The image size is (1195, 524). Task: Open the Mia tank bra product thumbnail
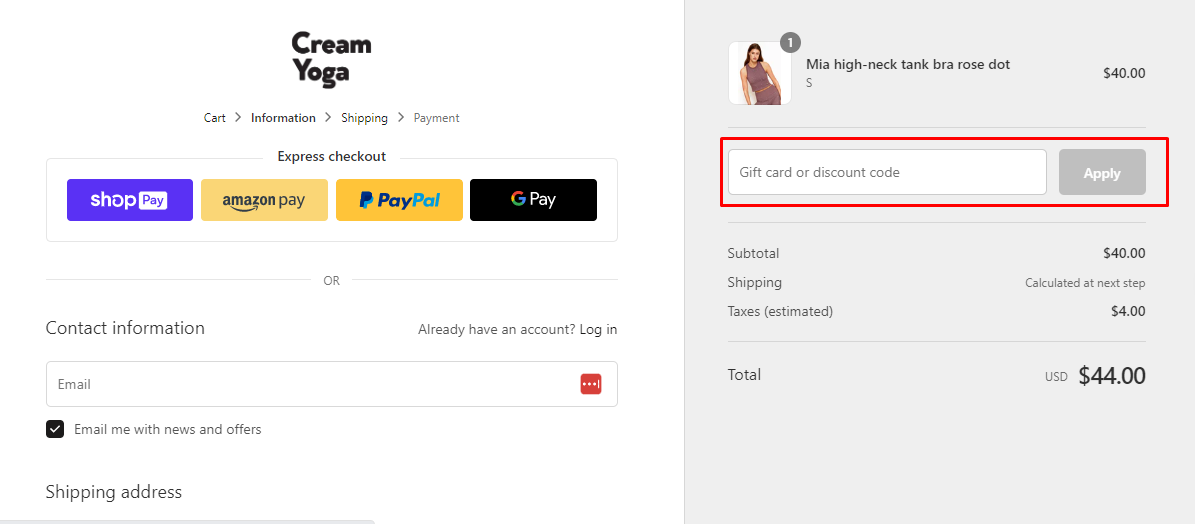click(760, 73)
